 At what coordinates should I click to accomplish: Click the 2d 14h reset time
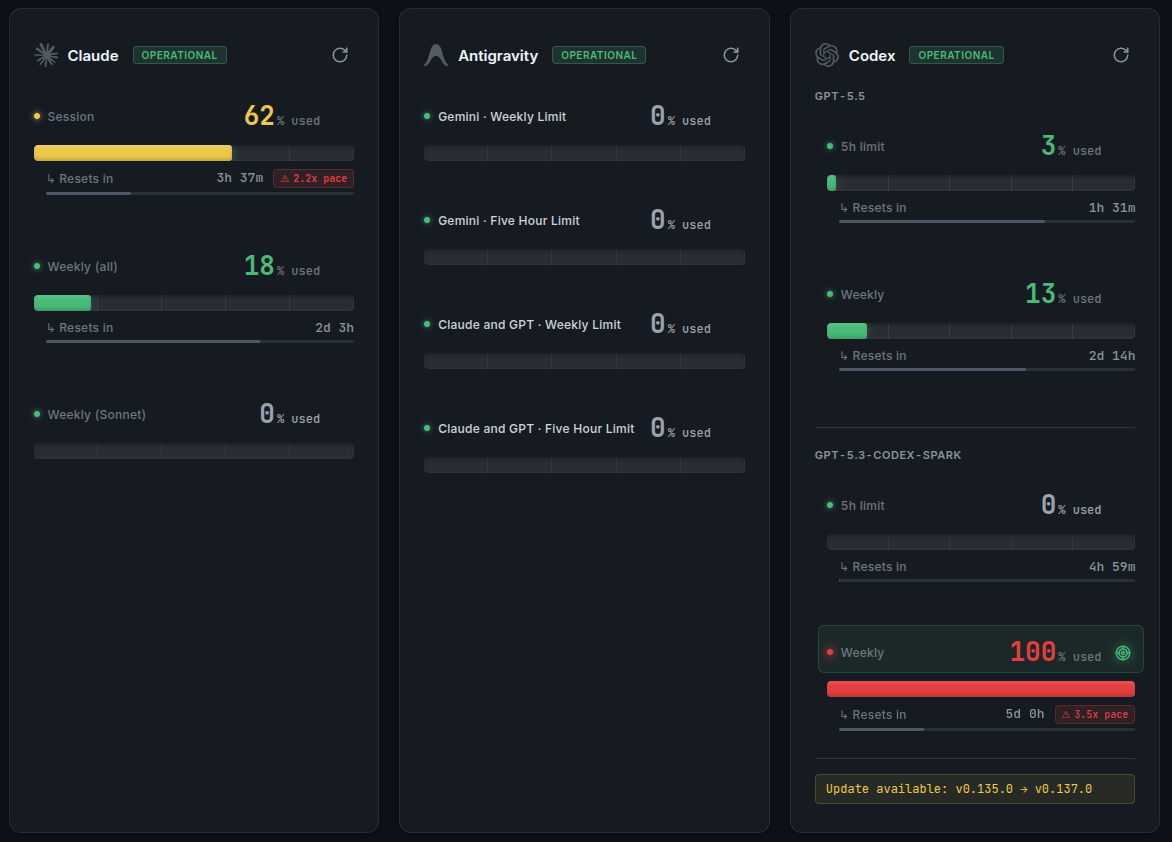click(1111, 356)
